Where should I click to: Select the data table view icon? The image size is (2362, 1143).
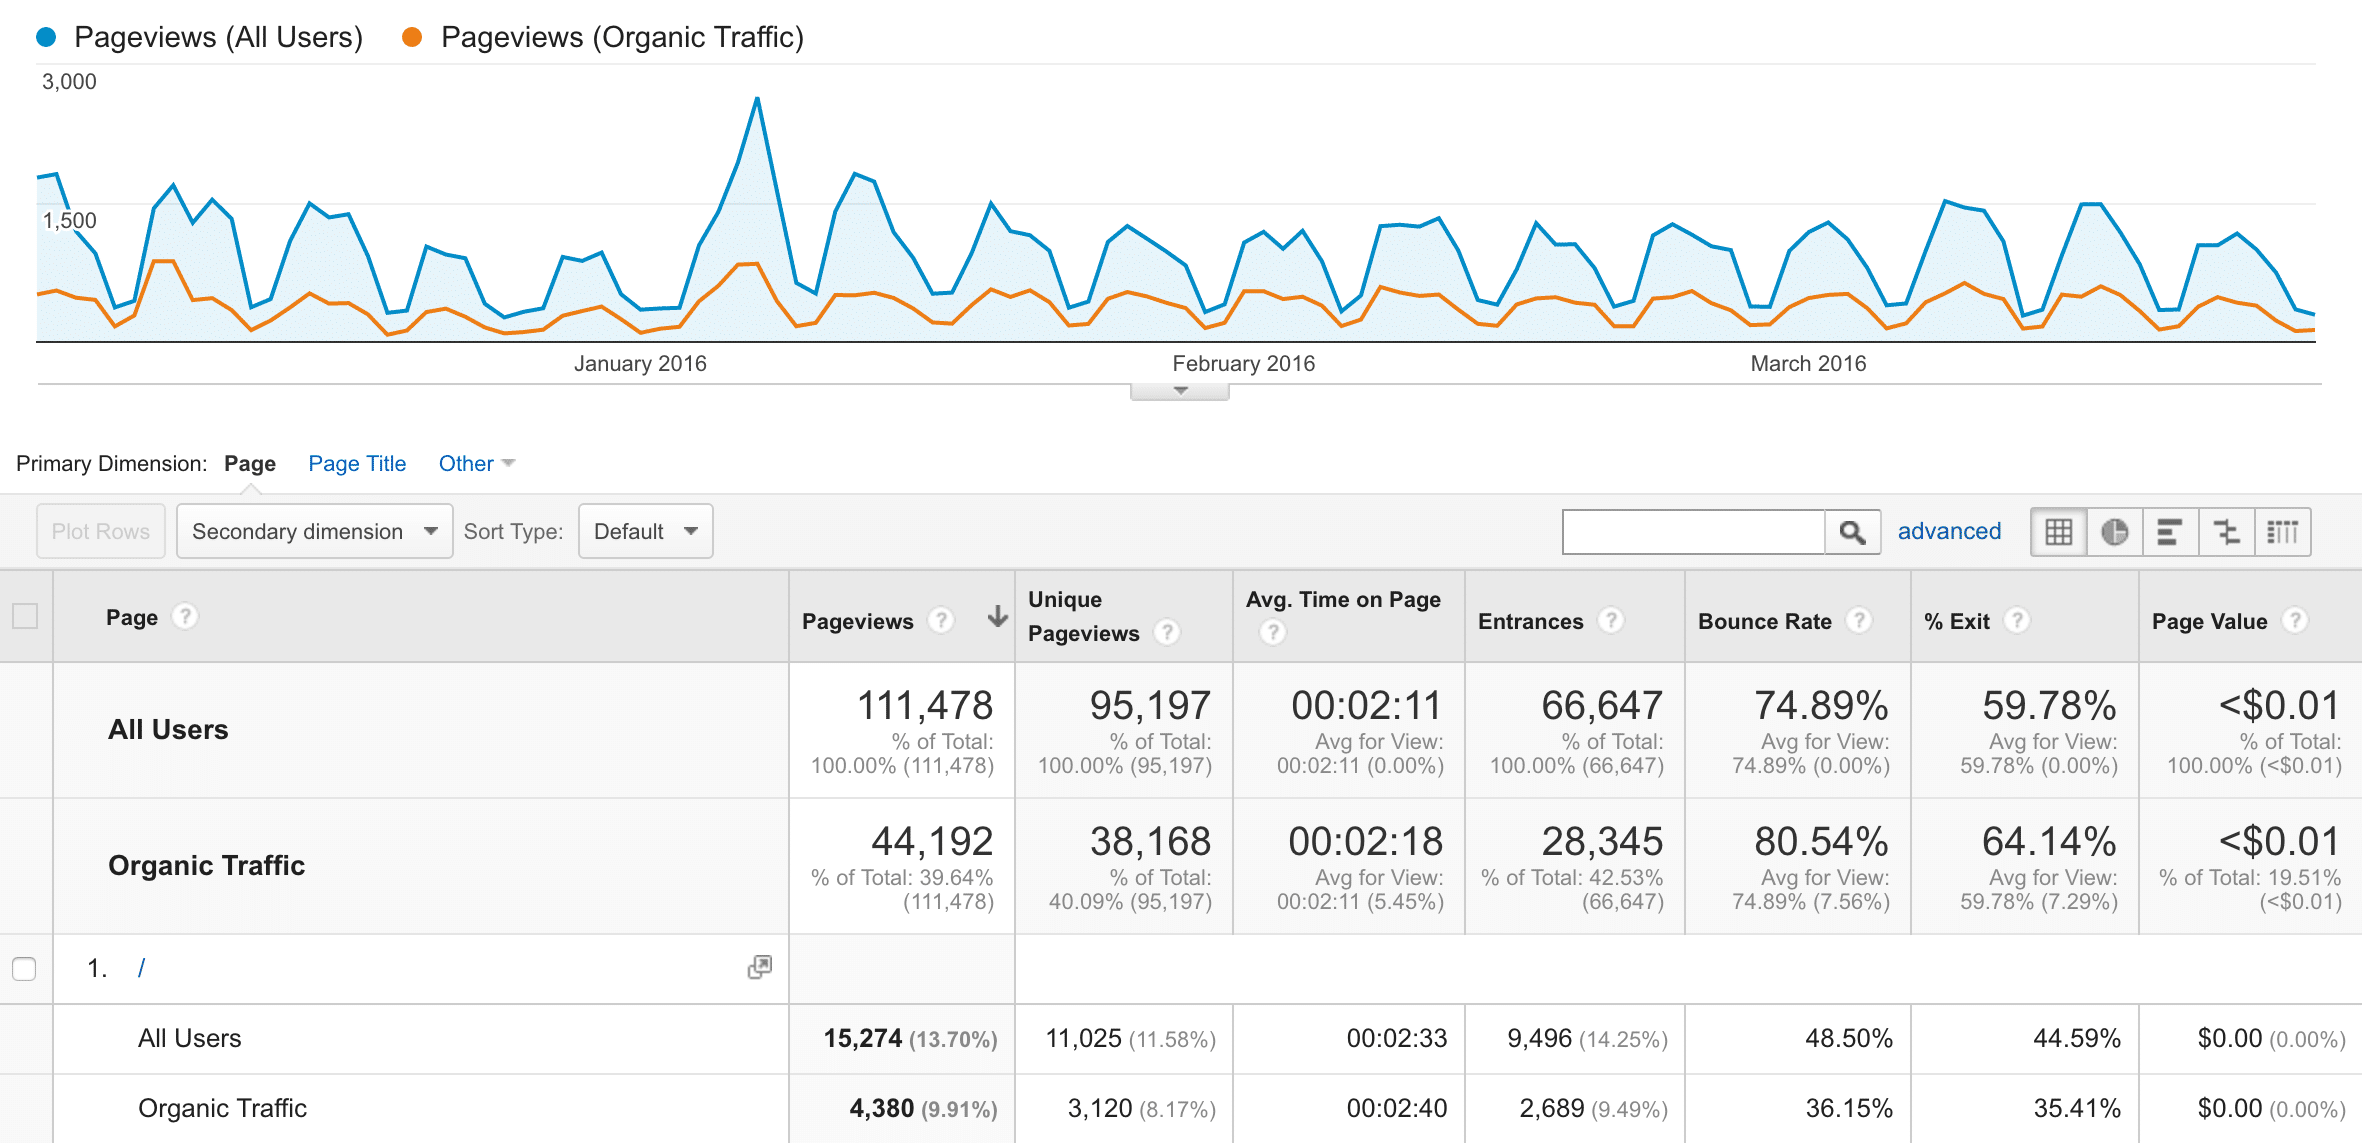[2058, 531]
